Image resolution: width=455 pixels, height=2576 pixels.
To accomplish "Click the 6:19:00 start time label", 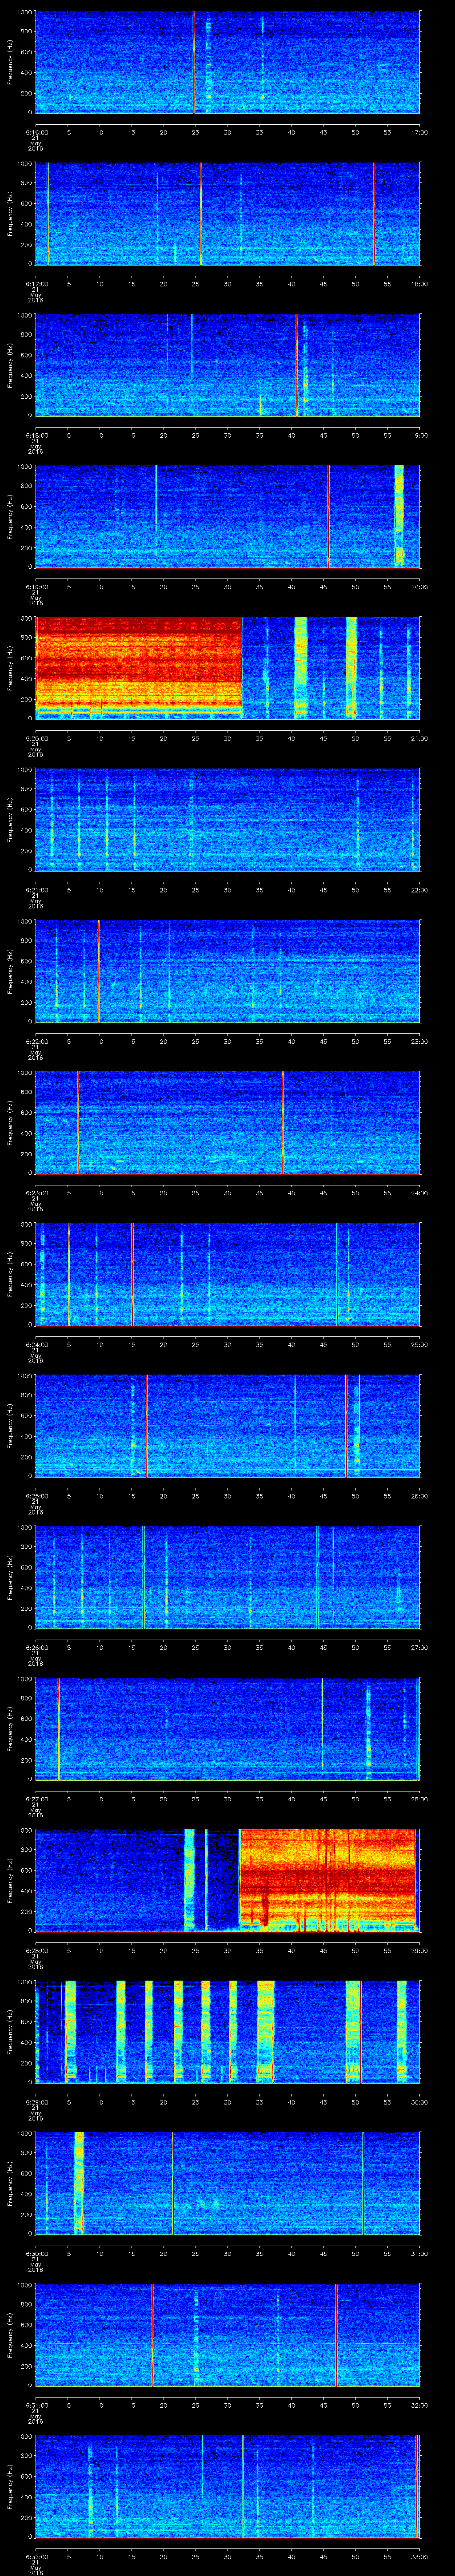I will 36,587.
